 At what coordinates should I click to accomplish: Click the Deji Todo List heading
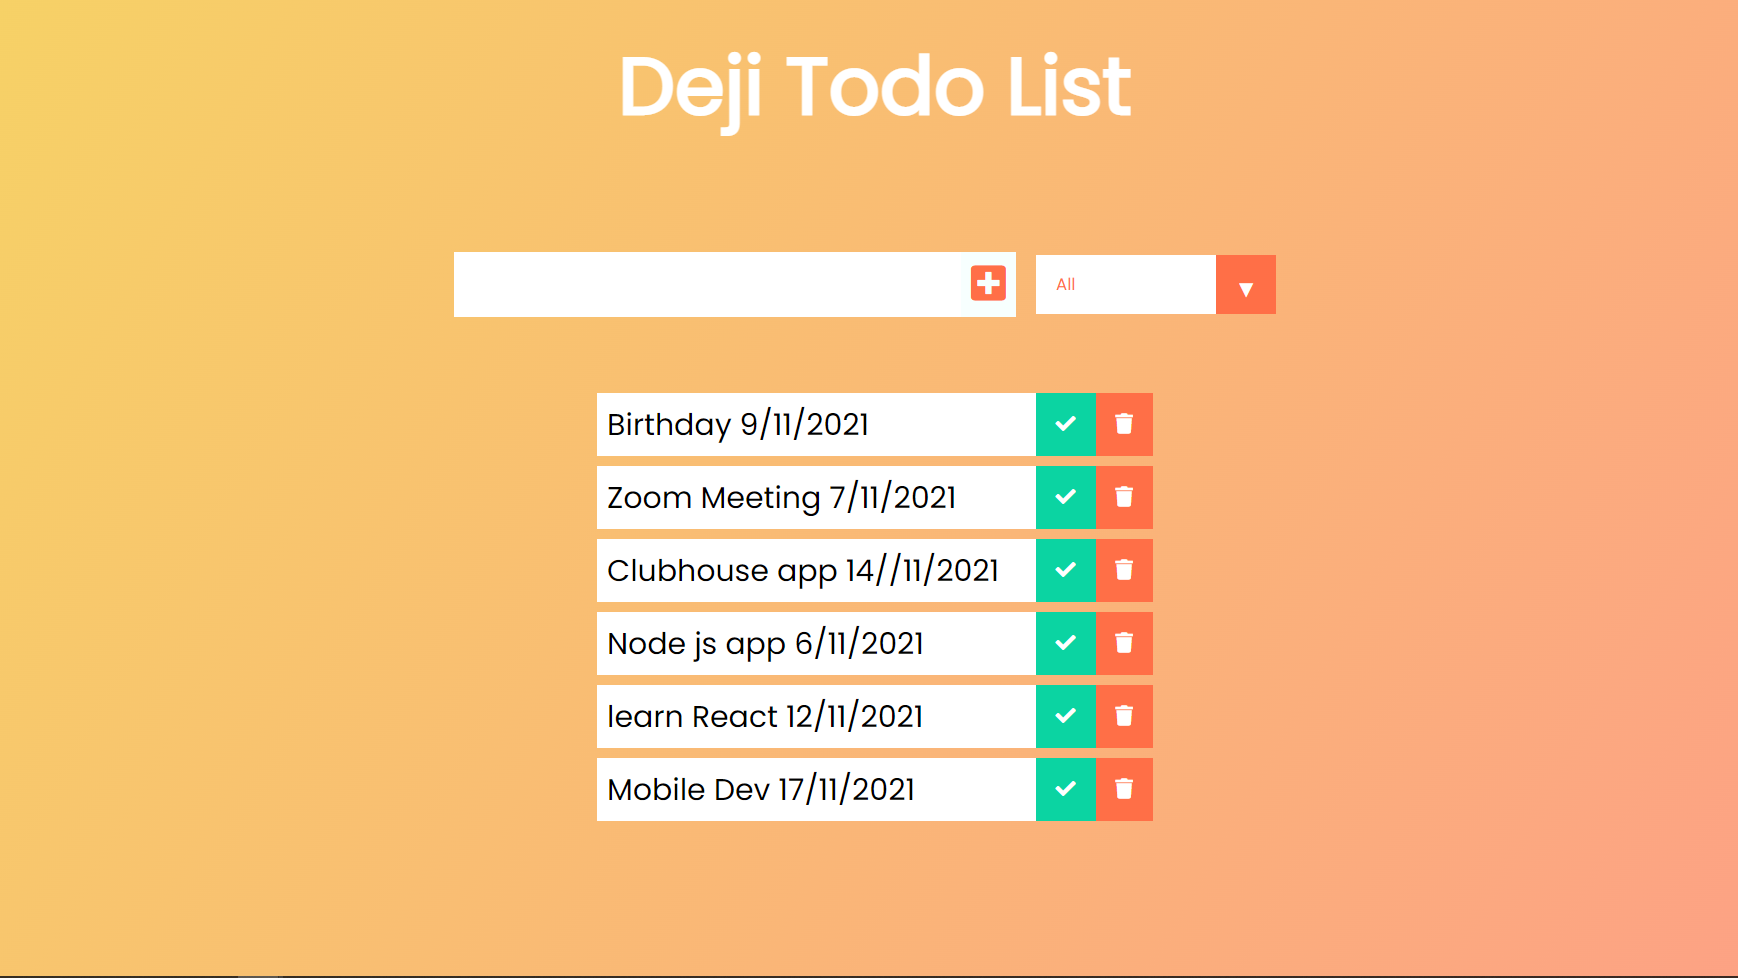875,88
